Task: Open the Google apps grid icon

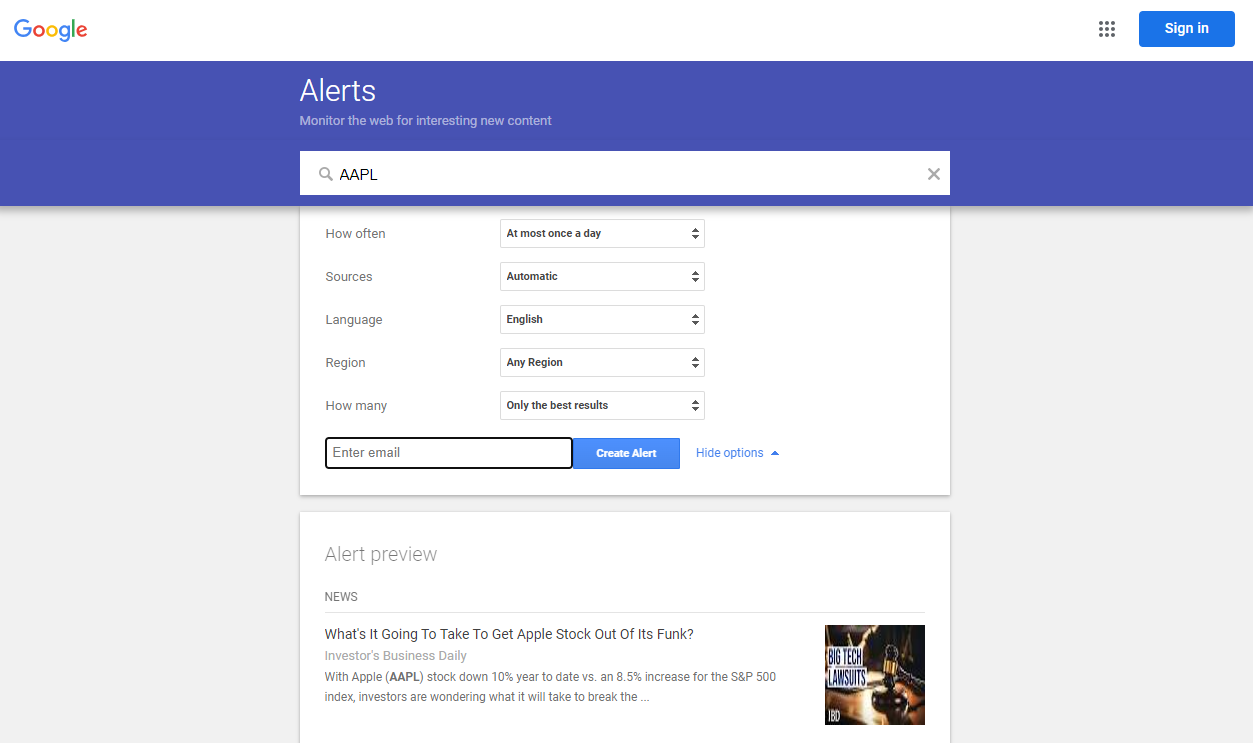Action: [x=1106, y=29]
